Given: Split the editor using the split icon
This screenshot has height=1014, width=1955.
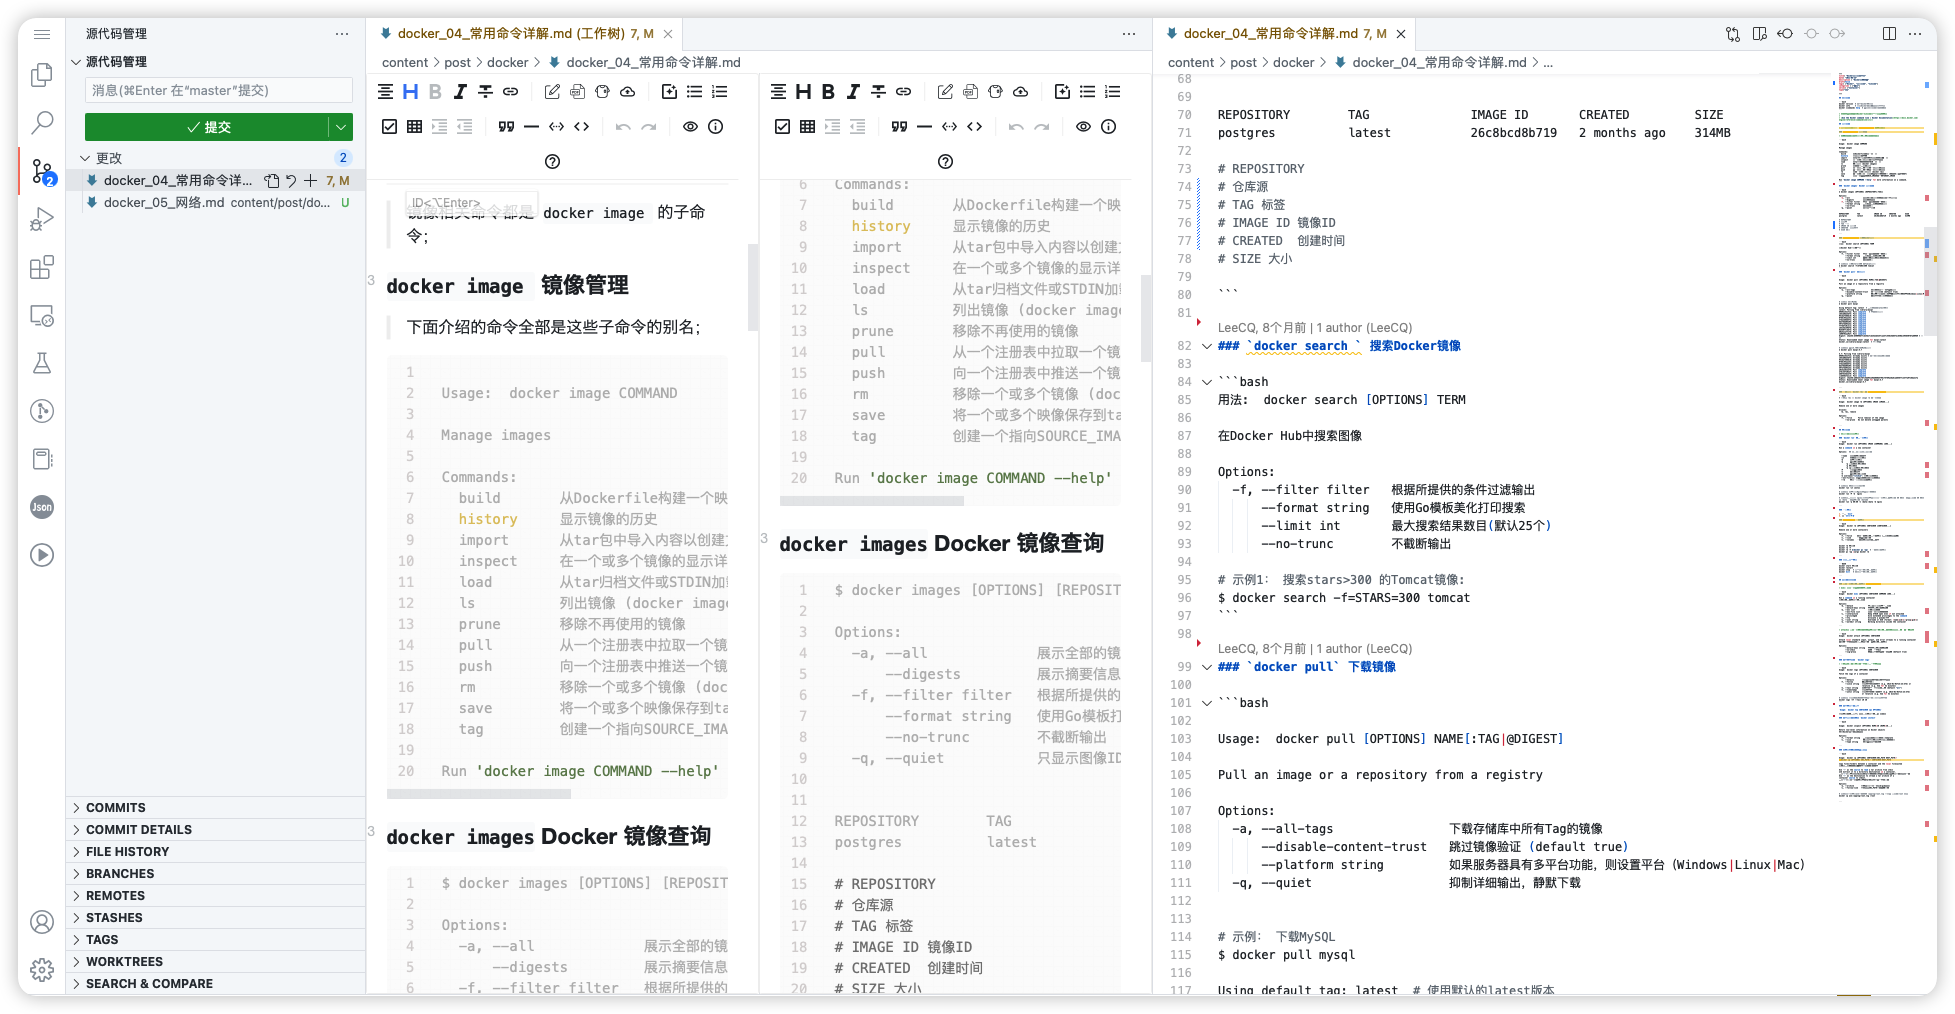Looking at the screenshot, I should (x=1889, y=33).
